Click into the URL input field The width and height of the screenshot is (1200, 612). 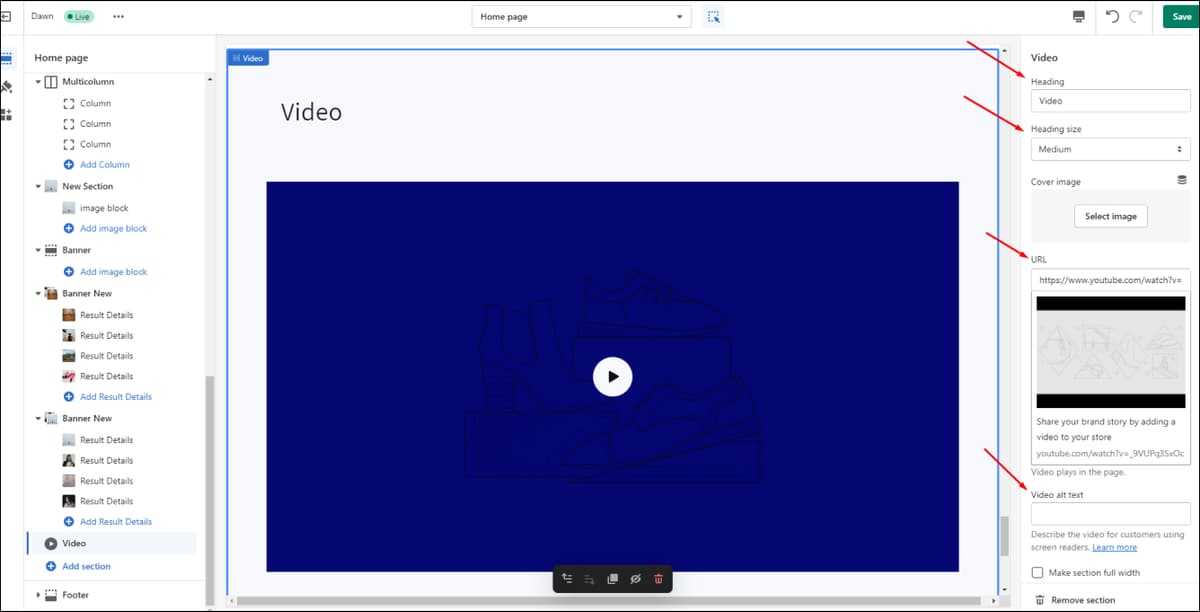tap(1110, 281)
